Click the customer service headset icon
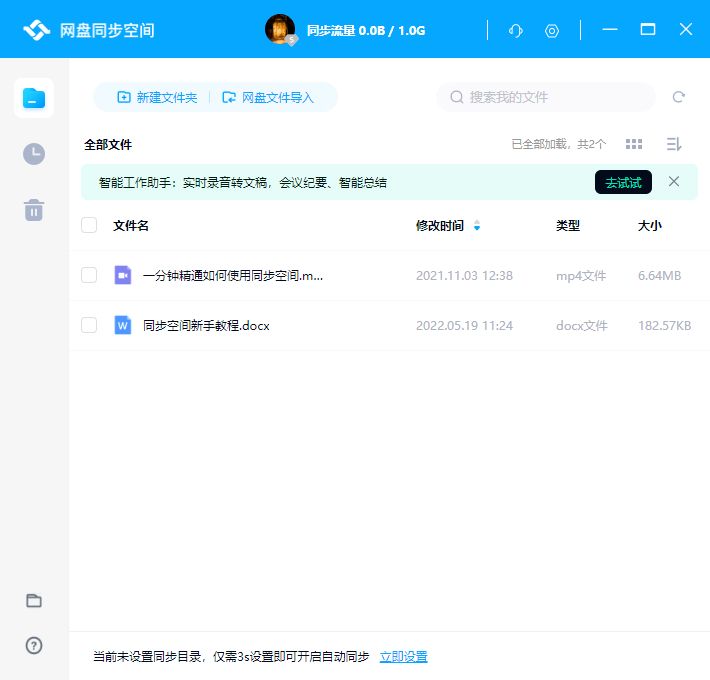This screenshot has height=680, width=710. 515,31
